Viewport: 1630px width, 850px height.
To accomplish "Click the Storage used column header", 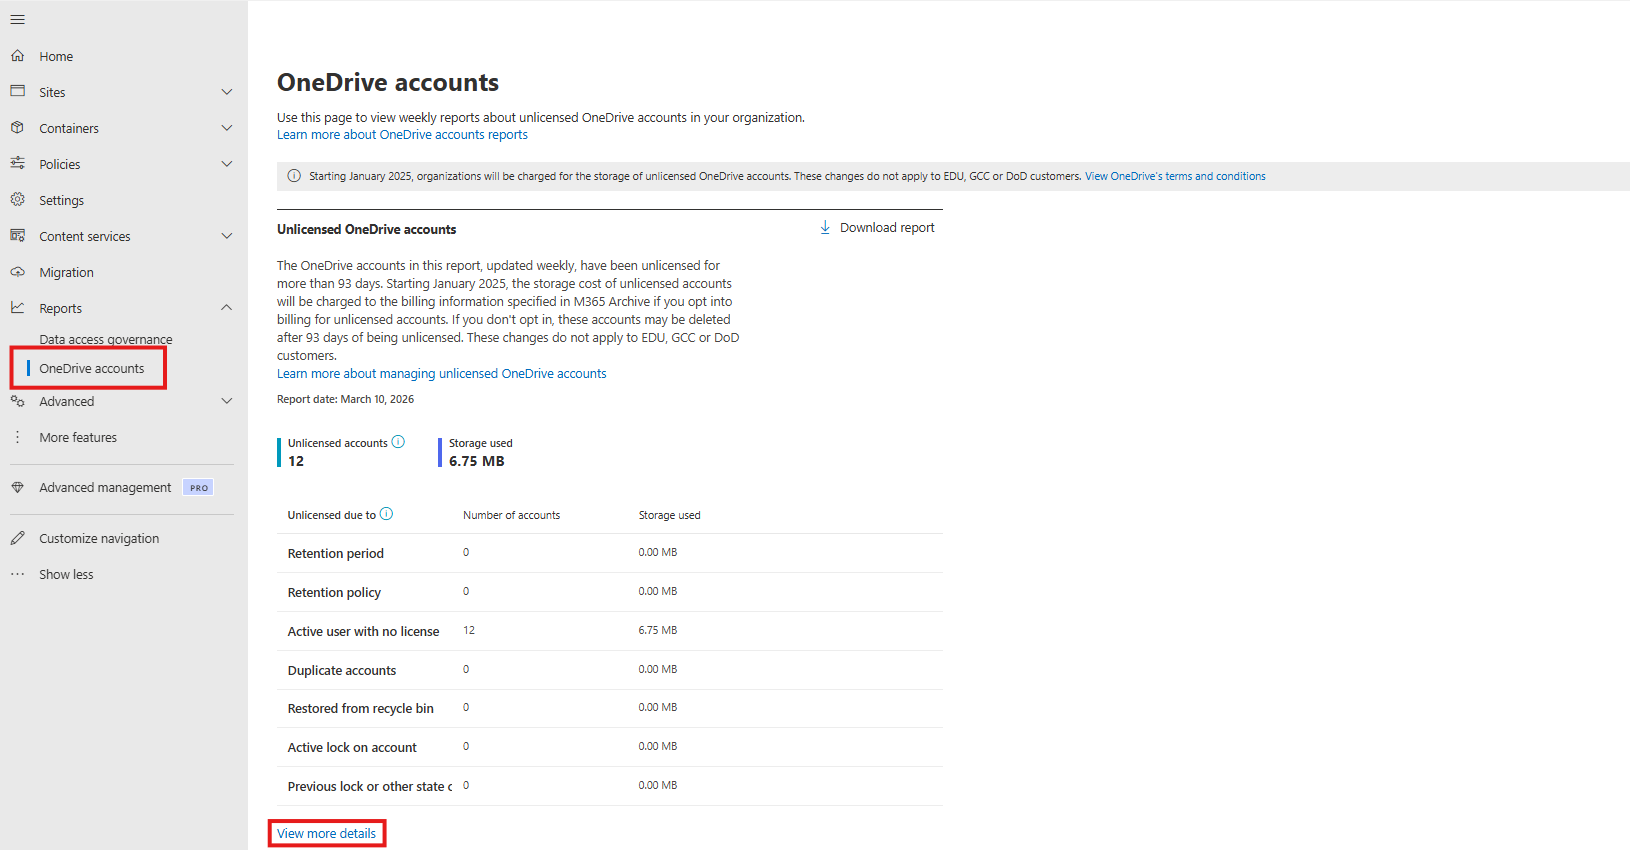I will point(669,515).
